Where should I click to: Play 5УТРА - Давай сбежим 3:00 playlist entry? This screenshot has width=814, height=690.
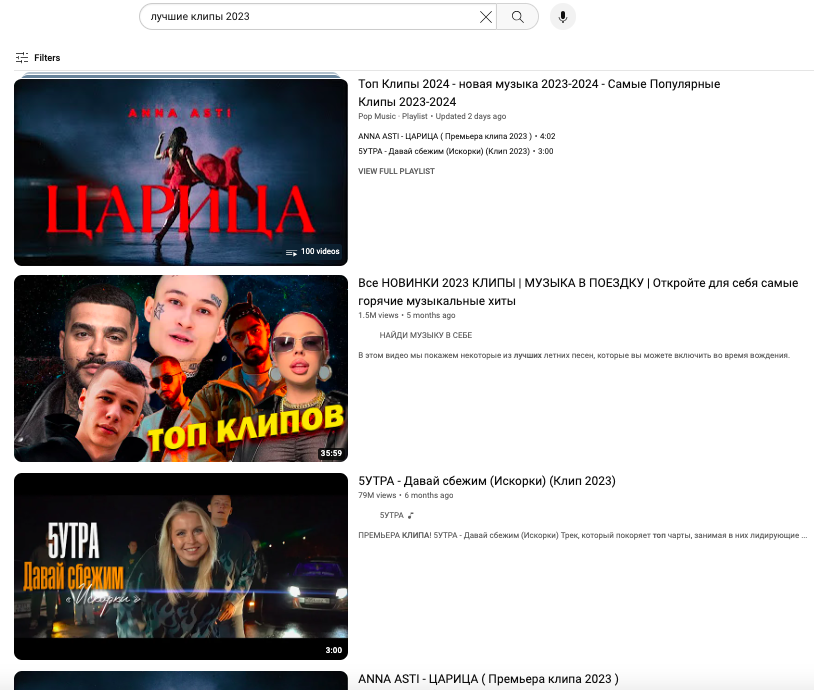click(456, 151)
